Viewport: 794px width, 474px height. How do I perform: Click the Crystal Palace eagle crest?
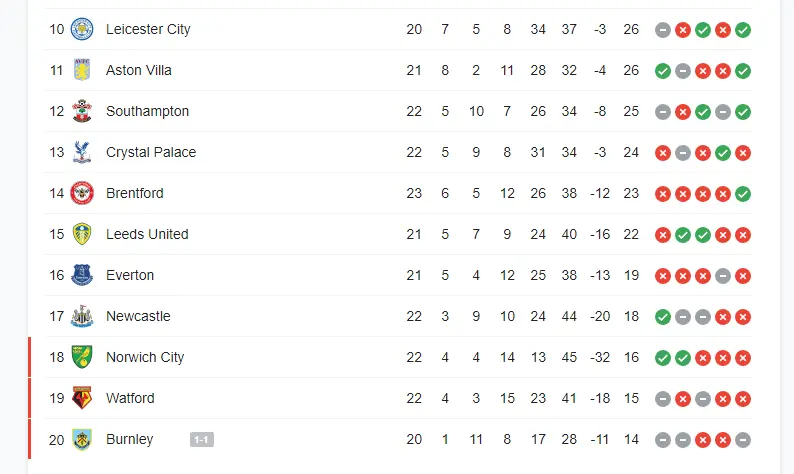pyautogui.click(x=82, y=152)
